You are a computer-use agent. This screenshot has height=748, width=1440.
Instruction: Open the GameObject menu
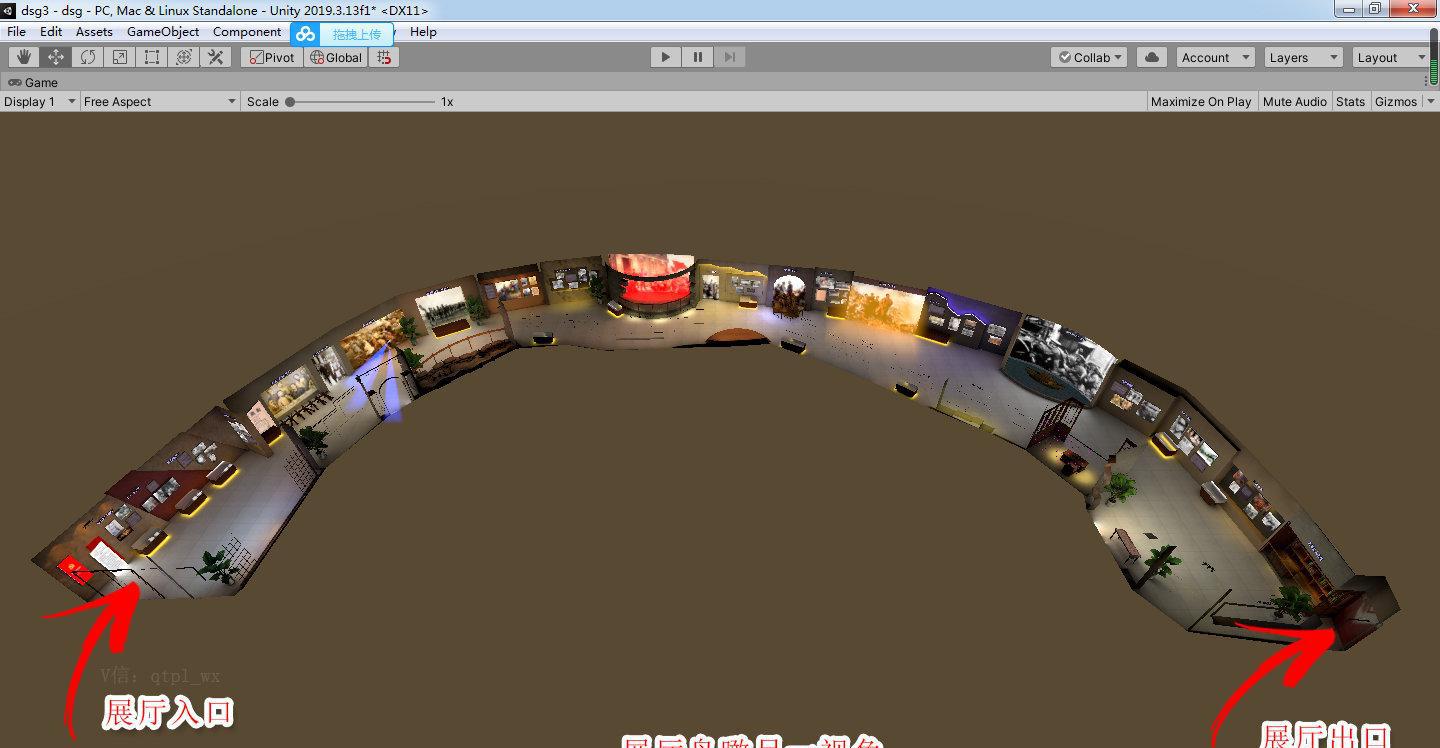(163, 31)
